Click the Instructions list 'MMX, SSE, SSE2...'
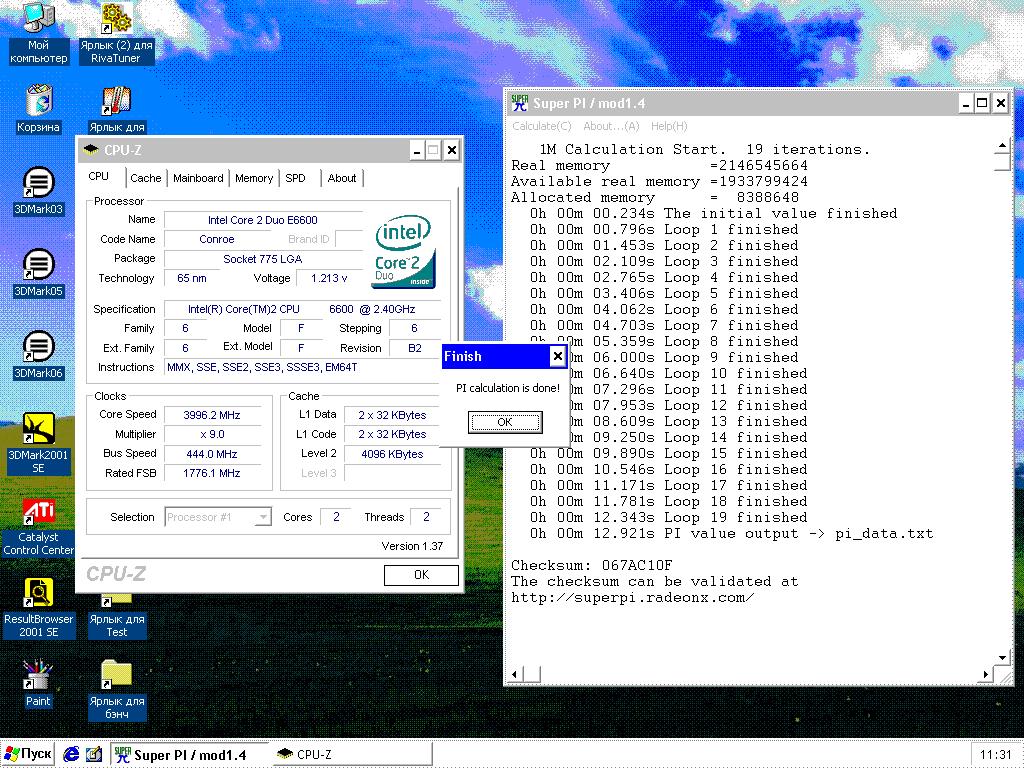The image size is (1024, 768). (x=302, y=367)
